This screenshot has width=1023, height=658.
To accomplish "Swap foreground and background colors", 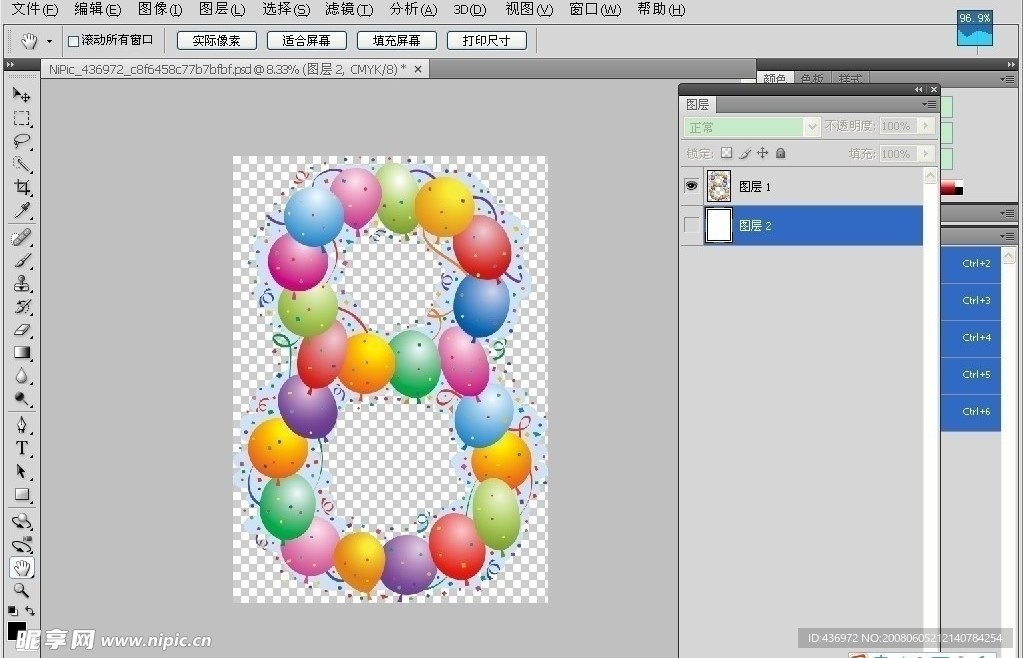I will coord(30,611).
